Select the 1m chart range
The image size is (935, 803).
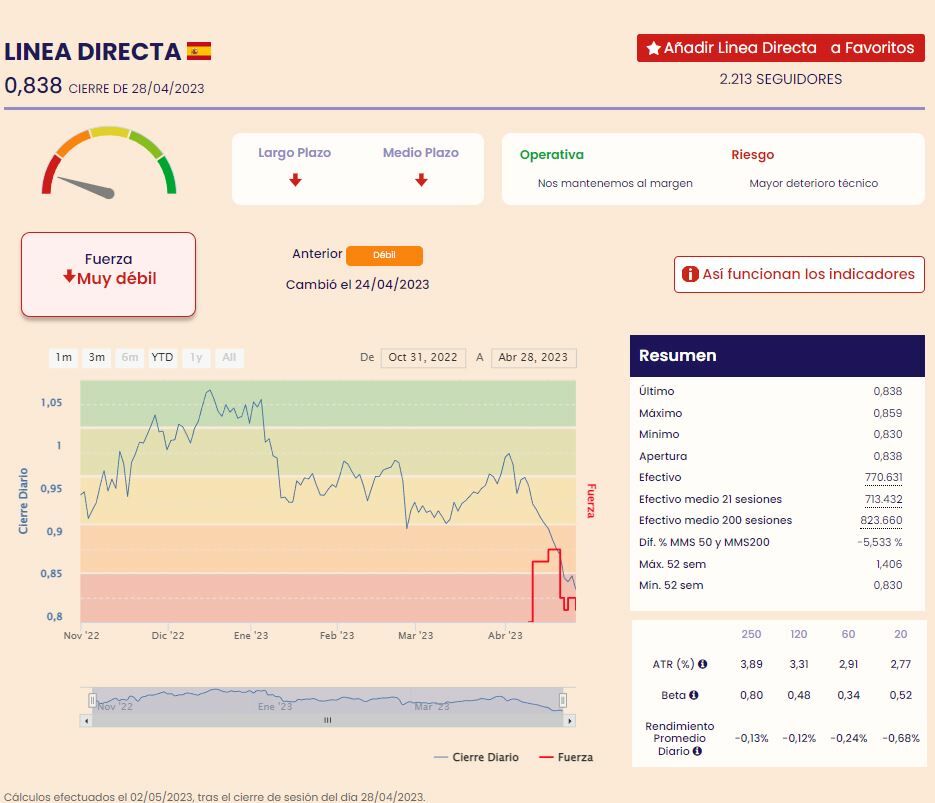tap(64, 357)
